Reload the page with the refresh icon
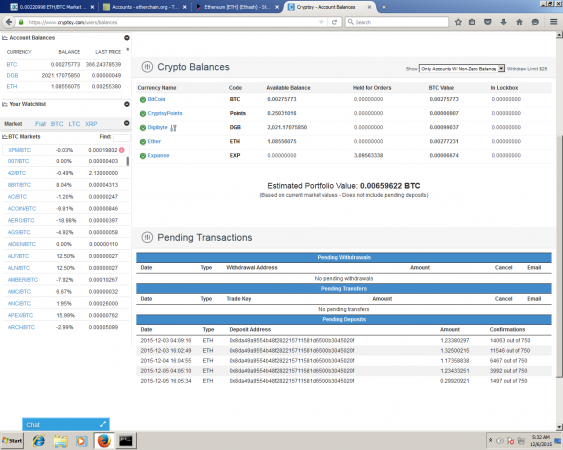This screenshot has width=563, height=450. [334, 22]
